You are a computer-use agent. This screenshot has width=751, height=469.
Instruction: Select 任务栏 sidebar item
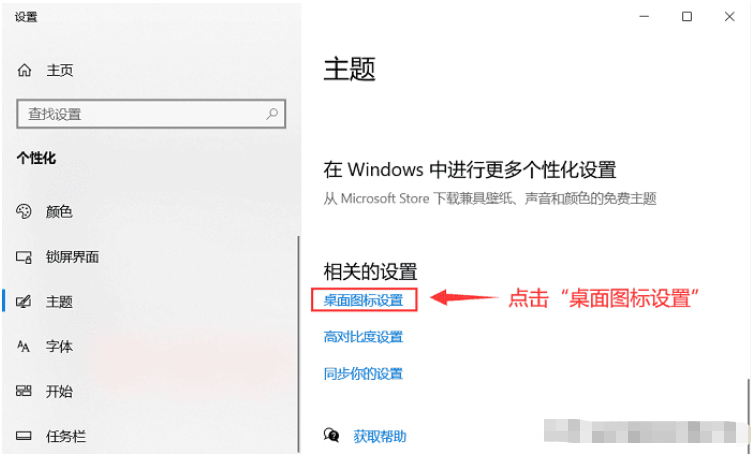pyautogui.click(x=66, y=436)
